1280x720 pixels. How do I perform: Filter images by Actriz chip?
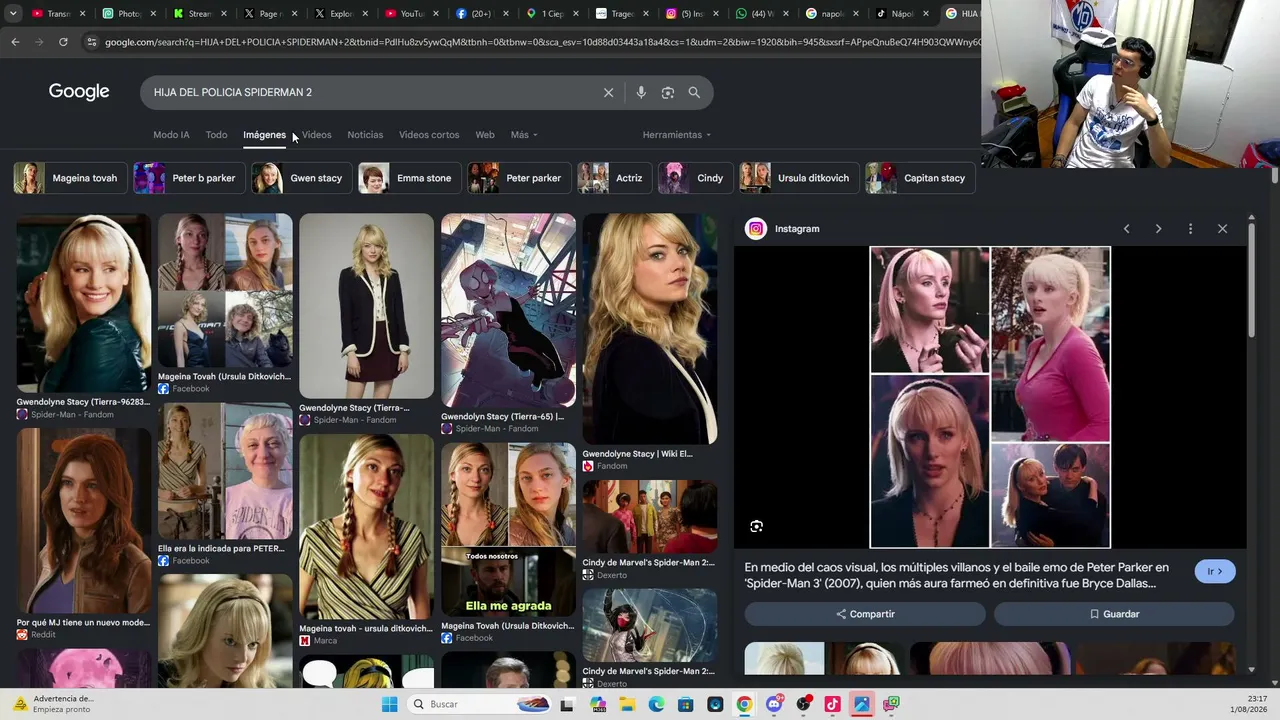615,178
